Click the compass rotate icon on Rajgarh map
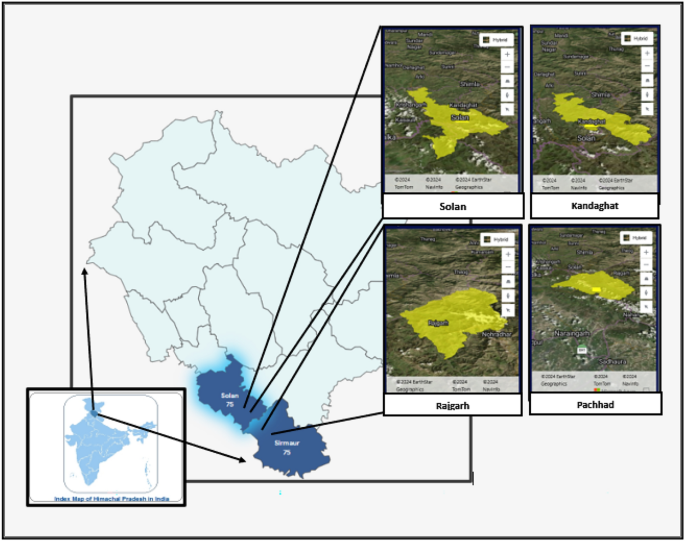The height and width of the screenshot is (541, 685). point(508,296)
